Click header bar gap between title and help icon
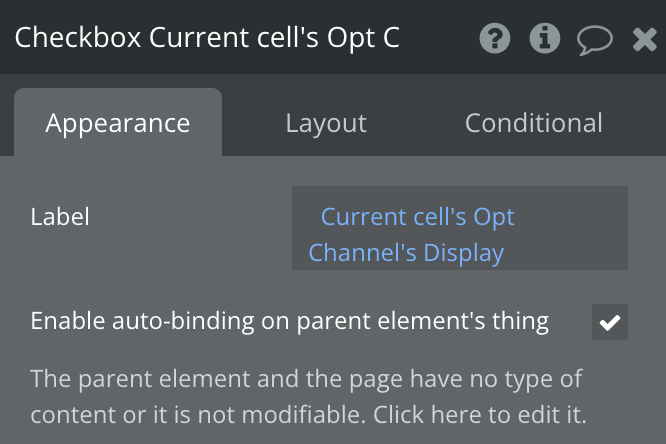The width and height of the screenshot is (666, 444). tap(440, 38)
